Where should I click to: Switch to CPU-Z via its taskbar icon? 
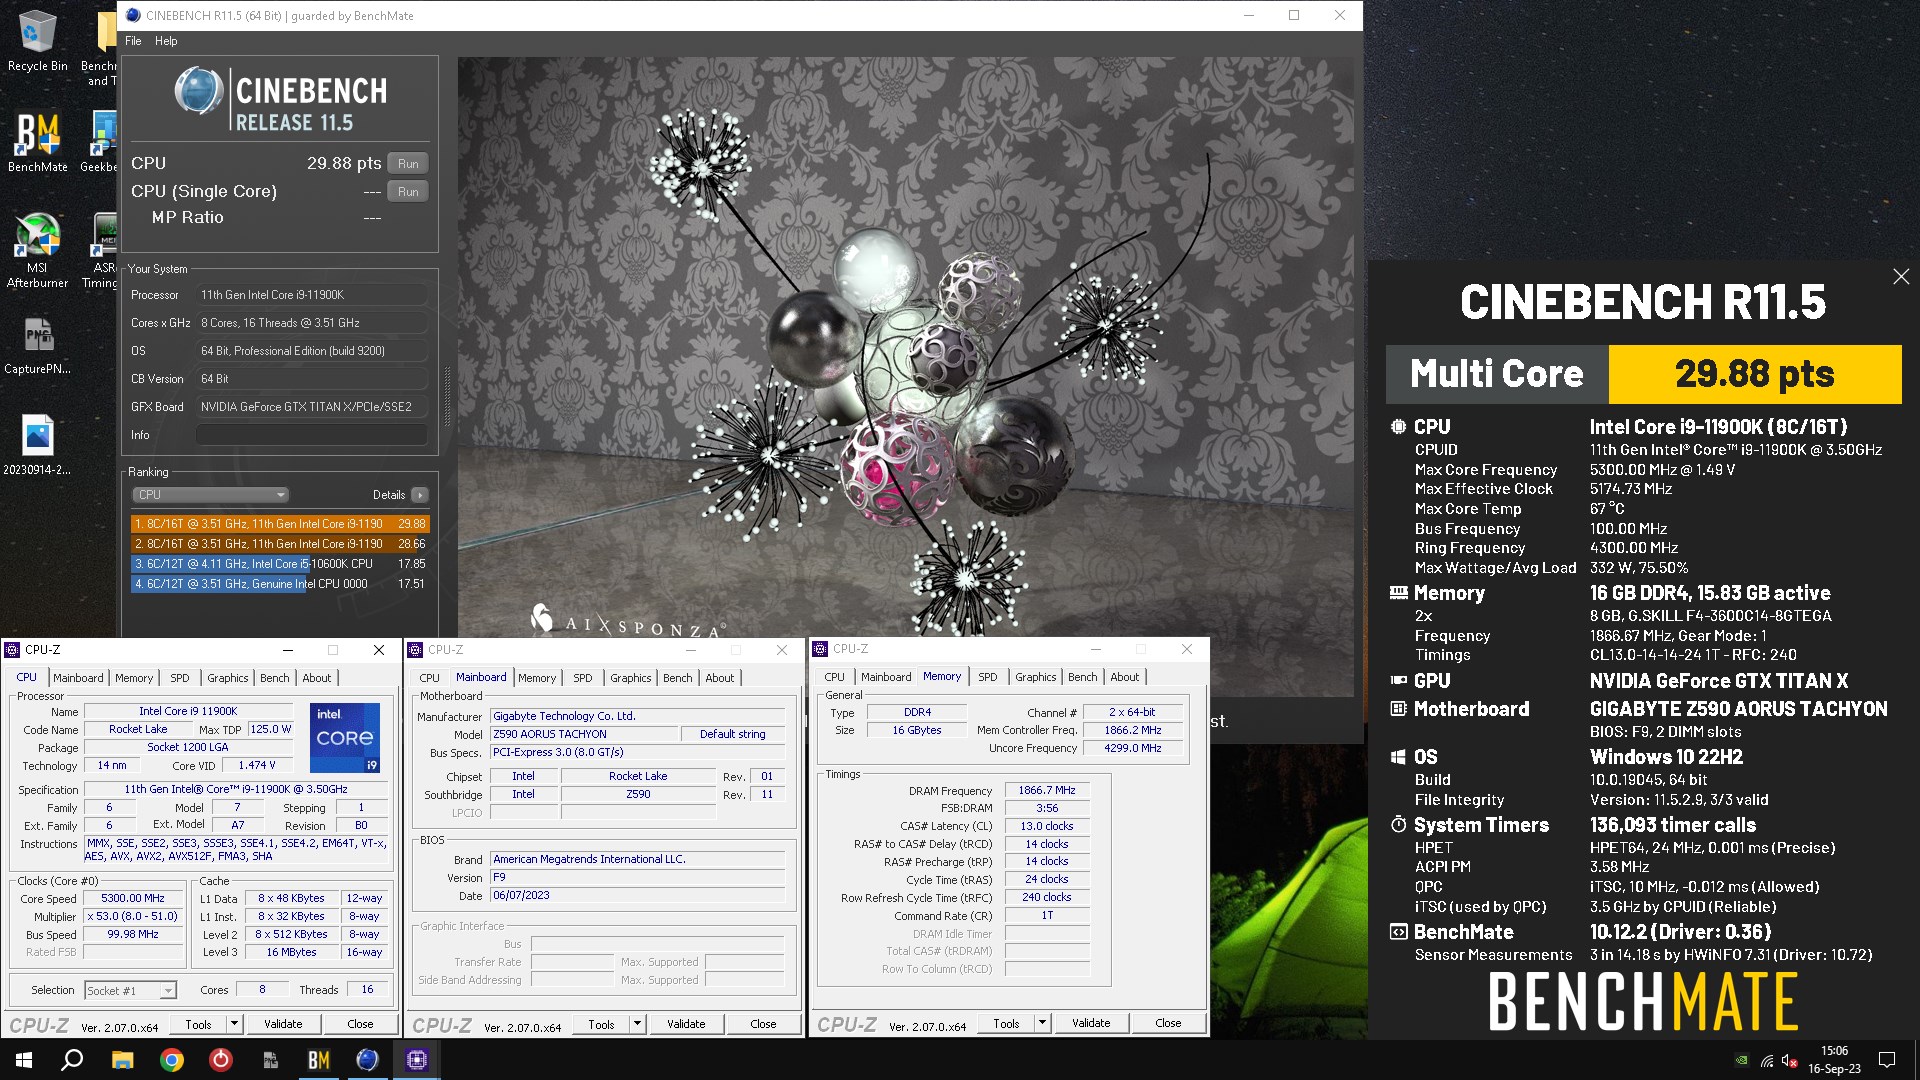pos(417,1060)
